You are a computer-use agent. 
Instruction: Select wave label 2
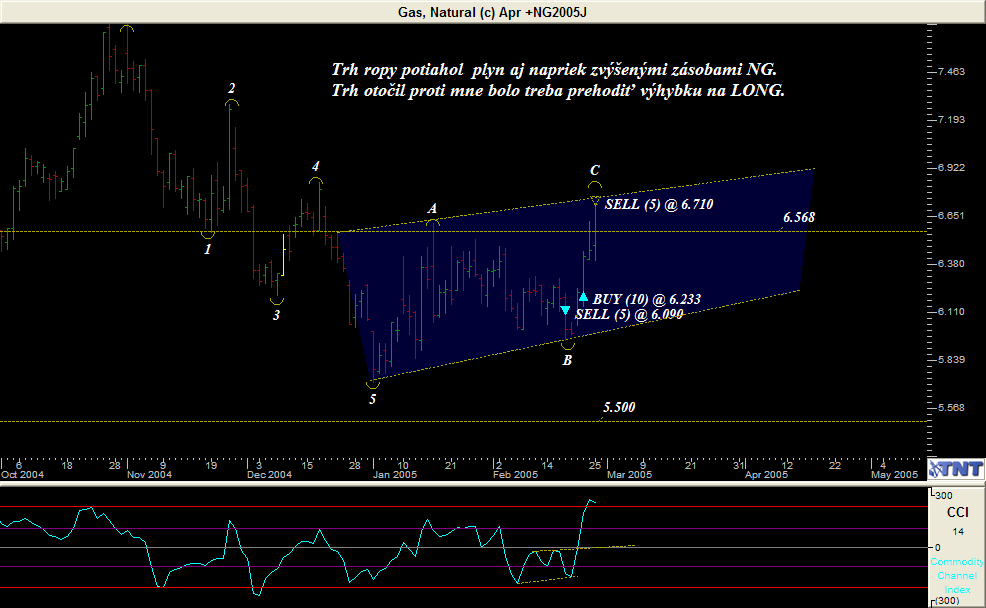pos(231,88)
